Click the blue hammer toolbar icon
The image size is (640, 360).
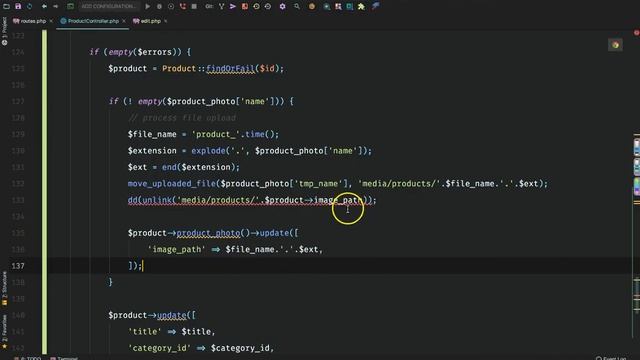click(376, 6)
